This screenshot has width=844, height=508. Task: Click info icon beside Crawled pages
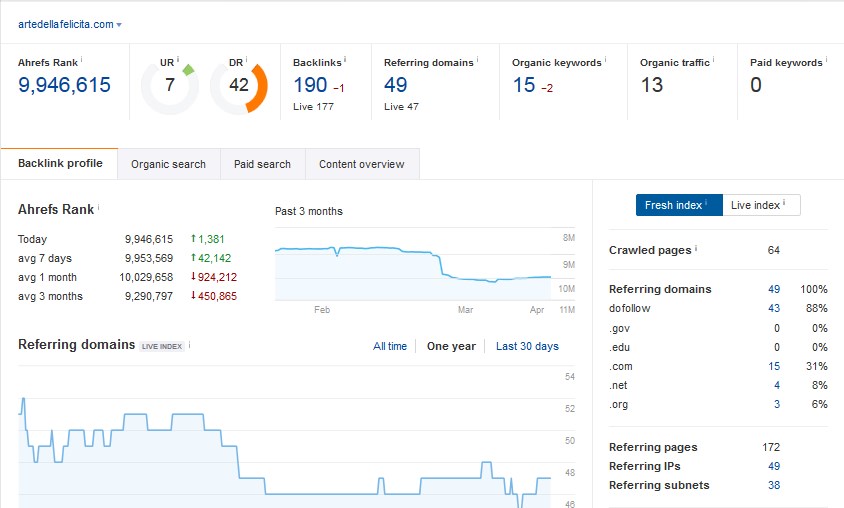pos(696,248)
